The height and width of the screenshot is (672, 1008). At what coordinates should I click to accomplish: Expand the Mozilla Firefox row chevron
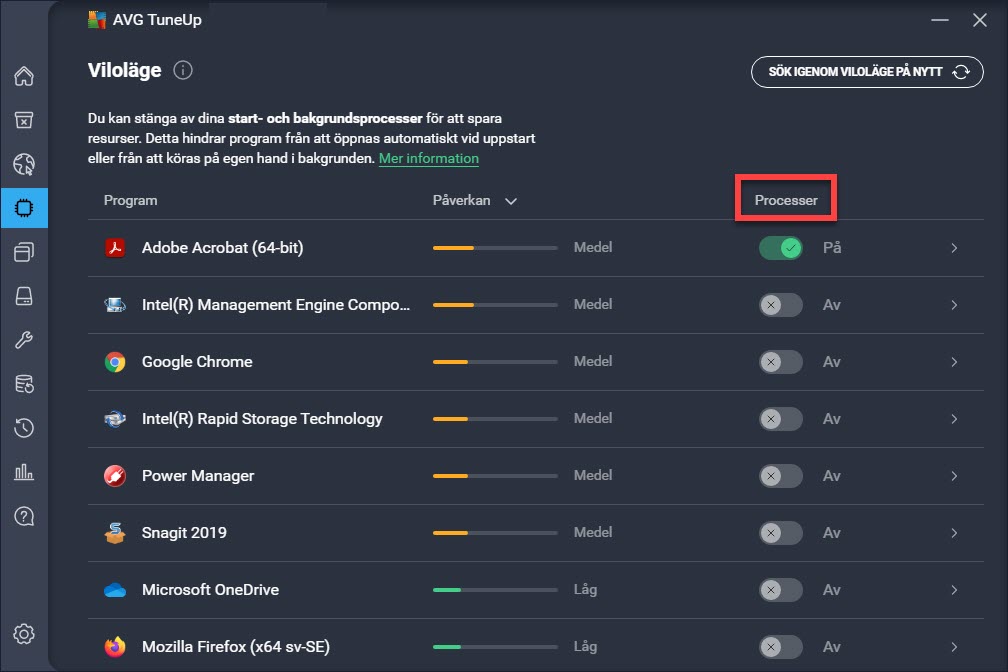pyautogui.click(x=954, y=647)
